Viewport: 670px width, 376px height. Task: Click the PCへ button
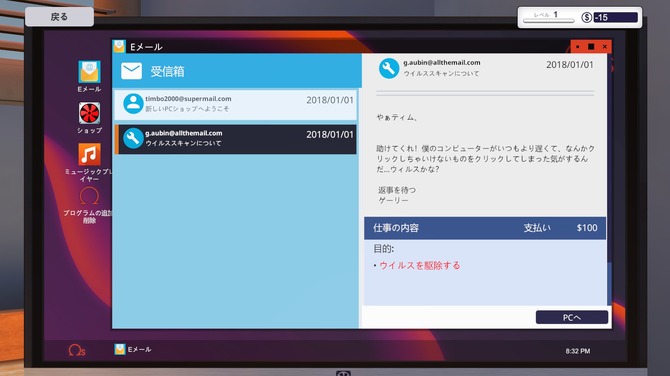(572, 317)
